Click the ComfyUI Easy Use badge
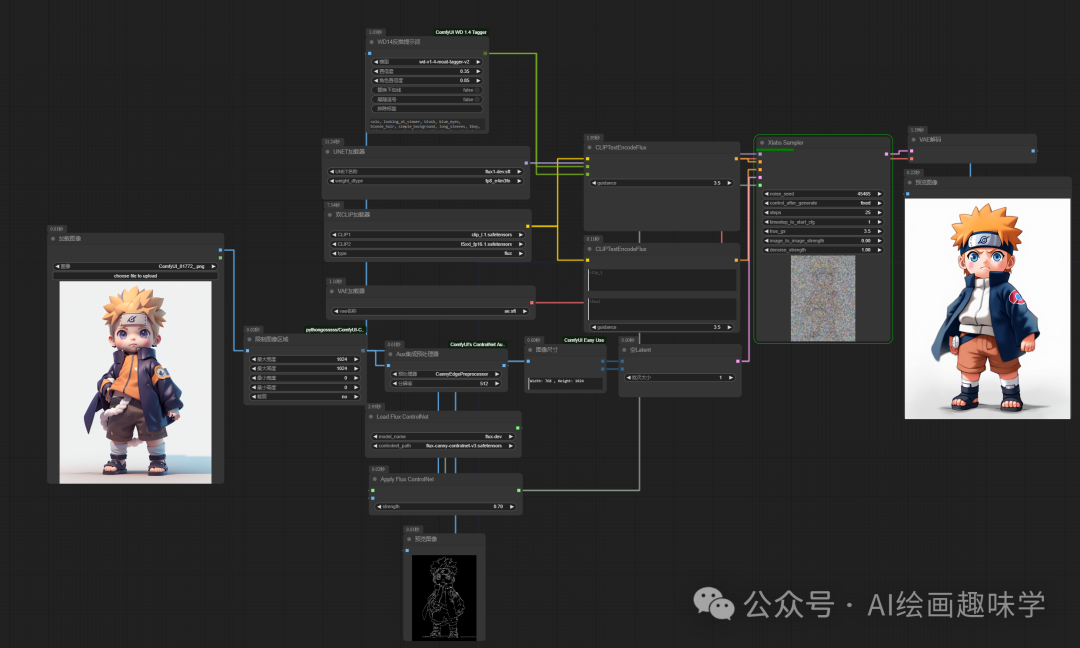 click(x=583, y=340)
